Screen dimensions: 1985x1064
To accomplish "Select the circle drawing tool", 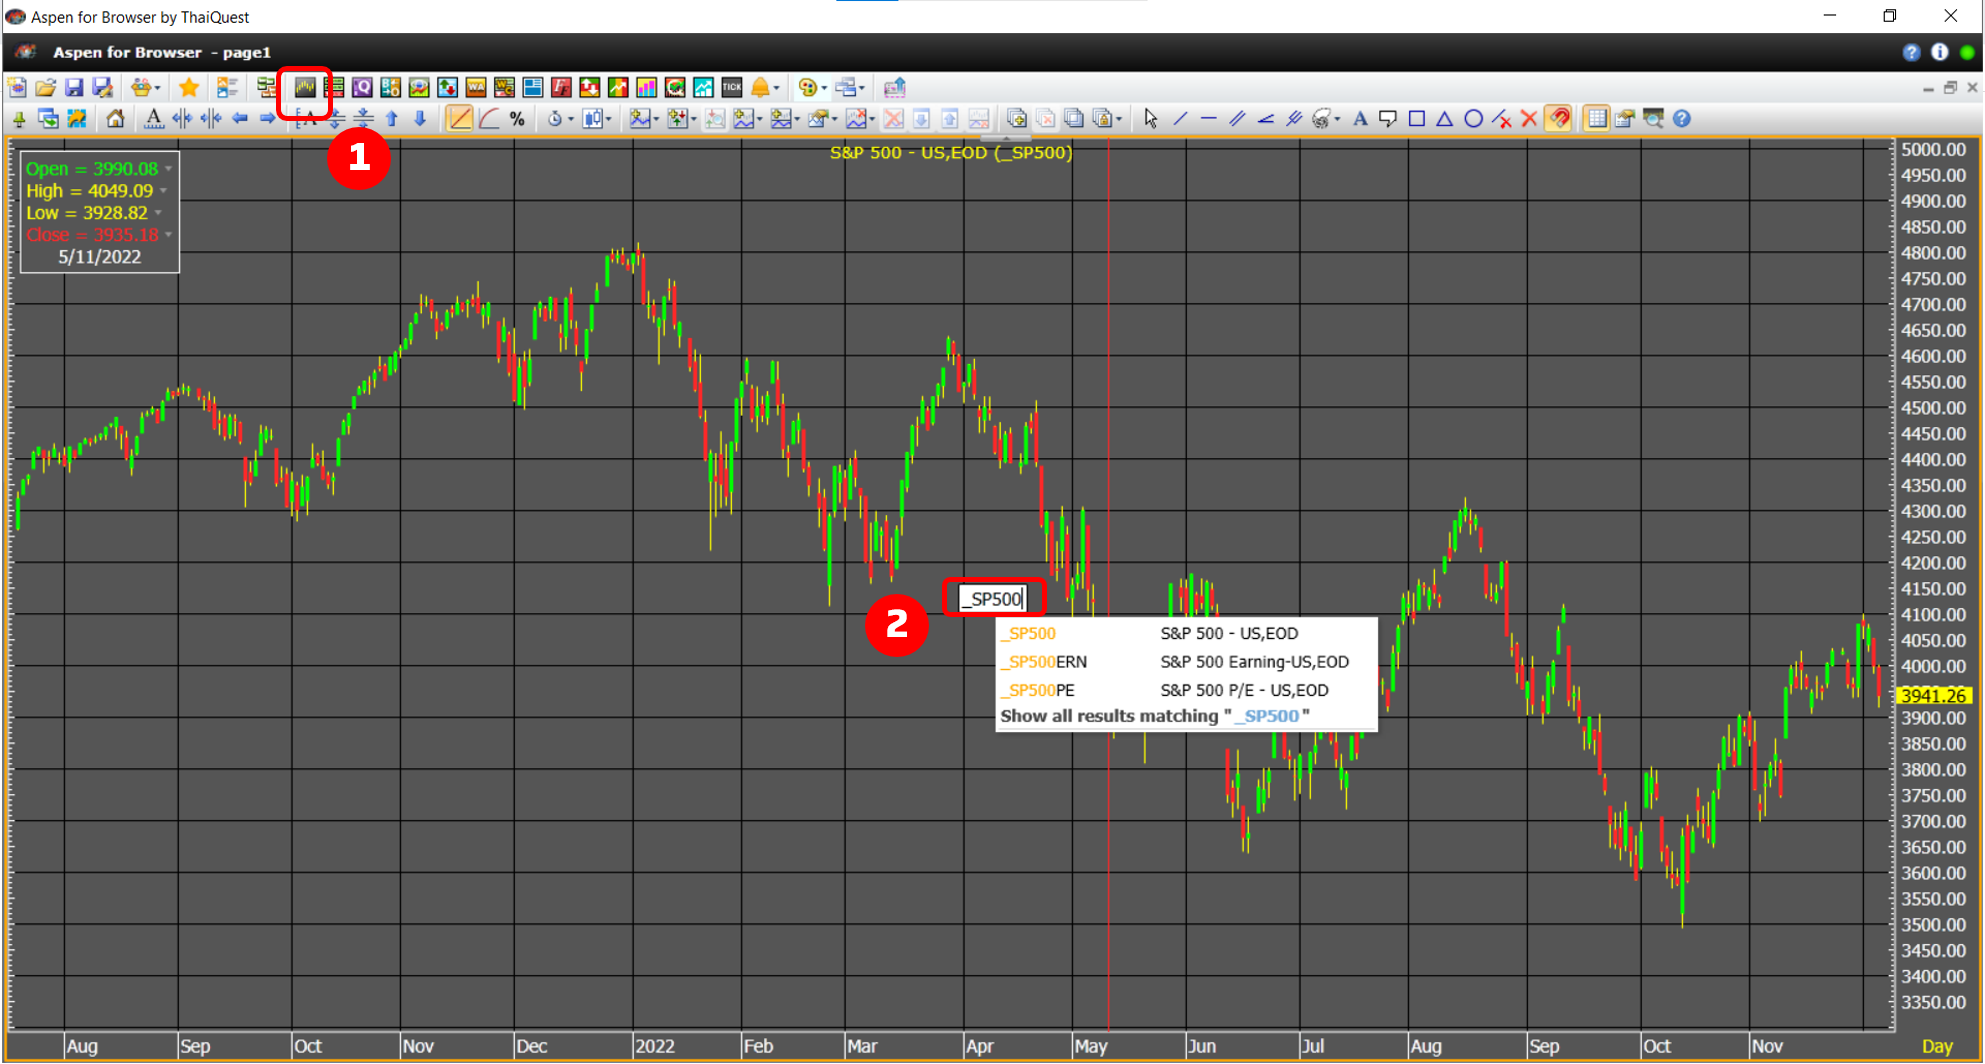I will coord(1473,119).
